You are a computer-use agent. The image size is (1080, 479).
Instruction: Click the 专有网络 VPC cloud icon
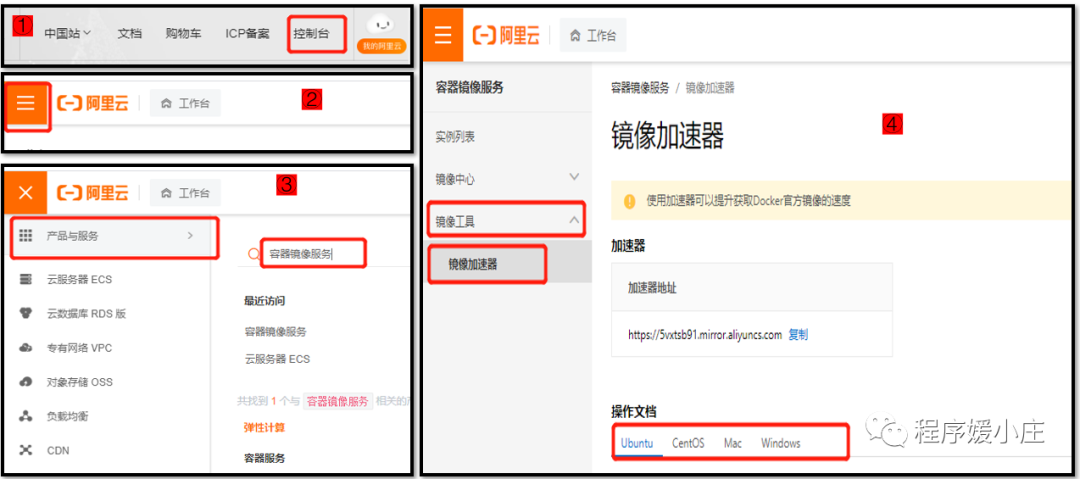coord(26,348)
